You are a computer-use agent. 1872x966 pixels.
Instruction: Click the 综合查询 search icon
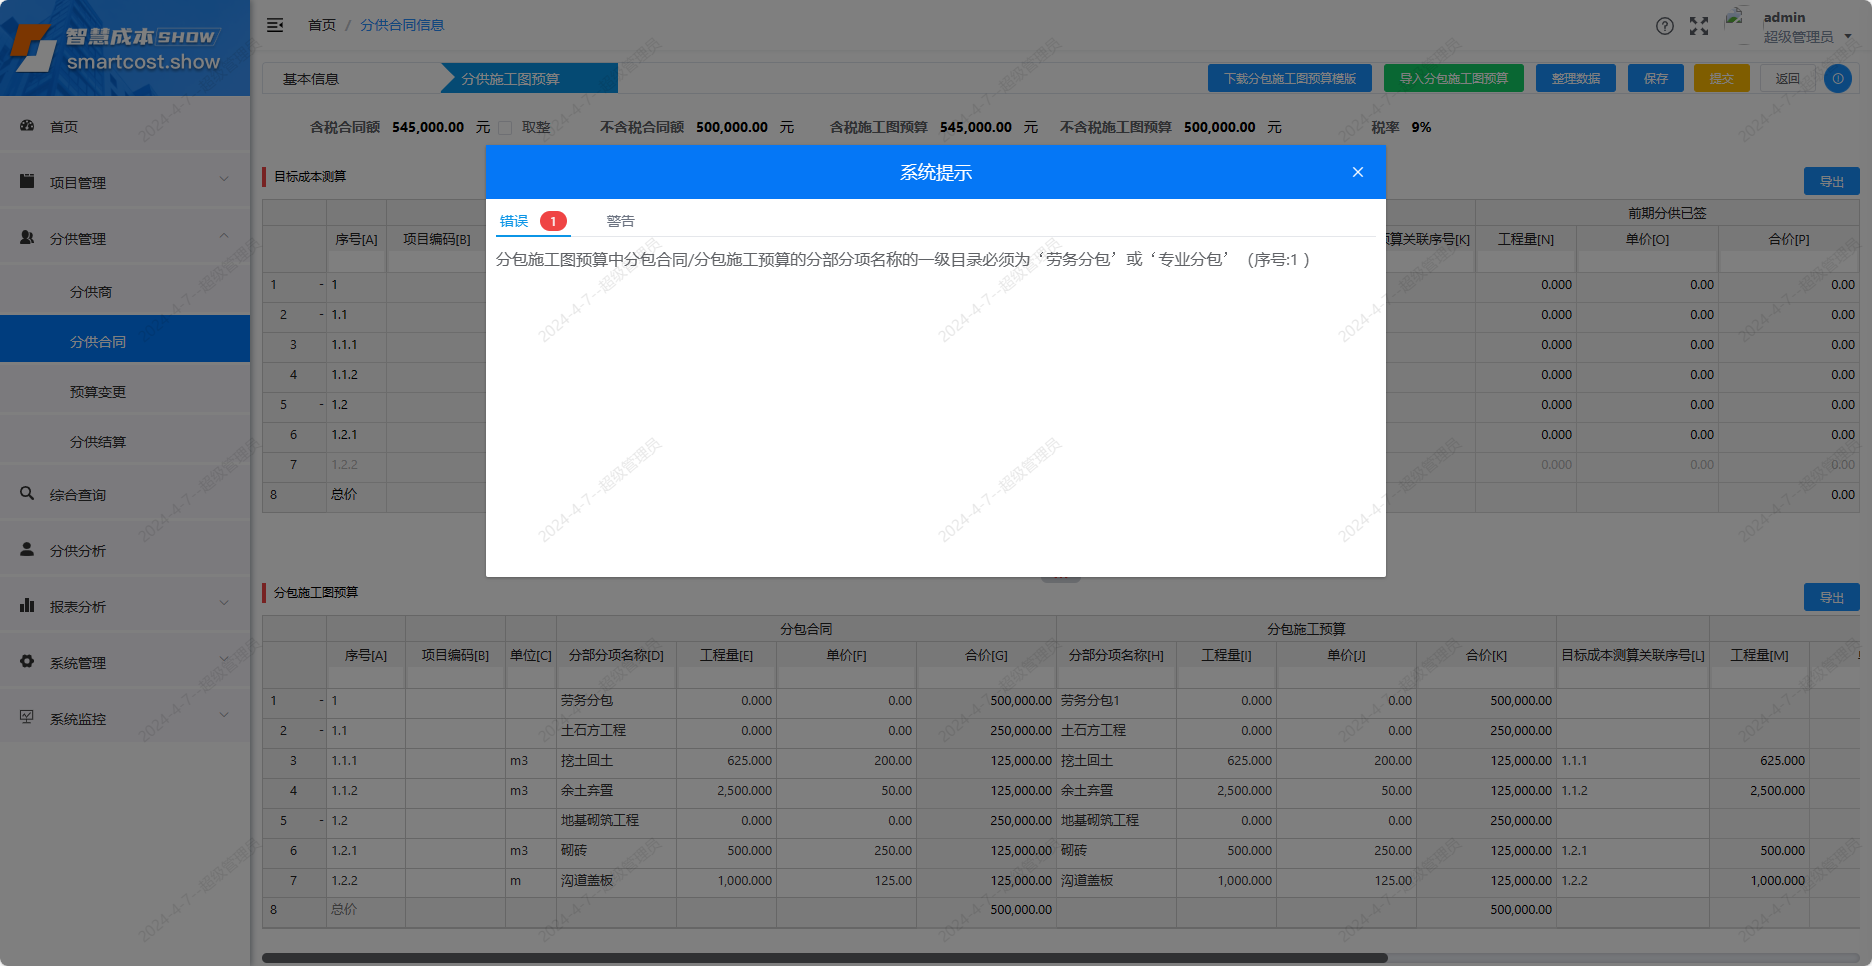click(x=27, y=494)
